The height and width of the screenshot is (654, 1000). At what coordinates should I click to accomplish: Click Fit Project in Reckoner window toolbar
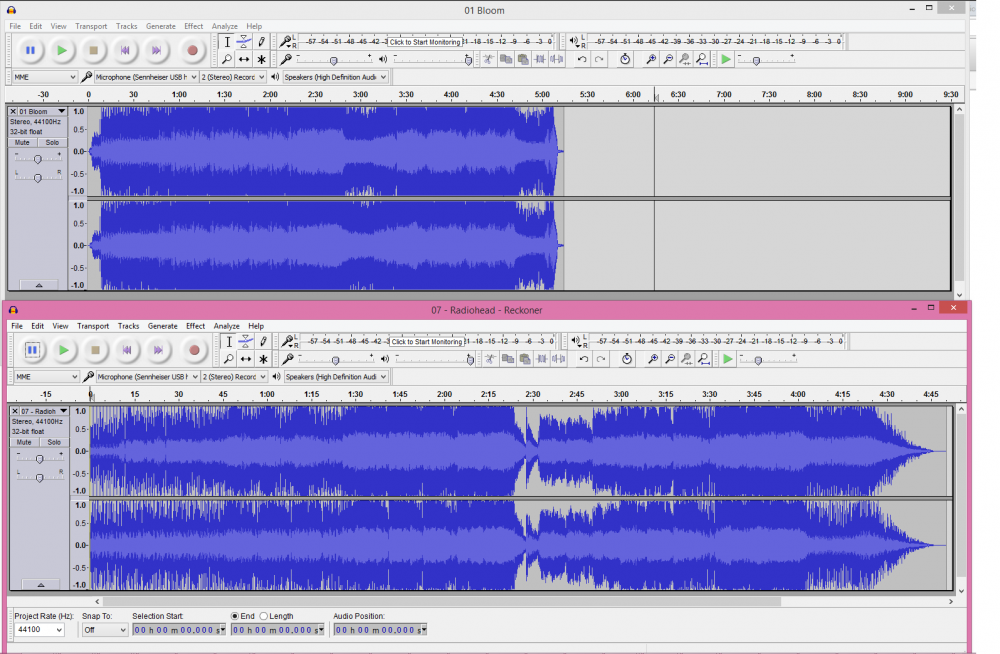click(704, 359)
